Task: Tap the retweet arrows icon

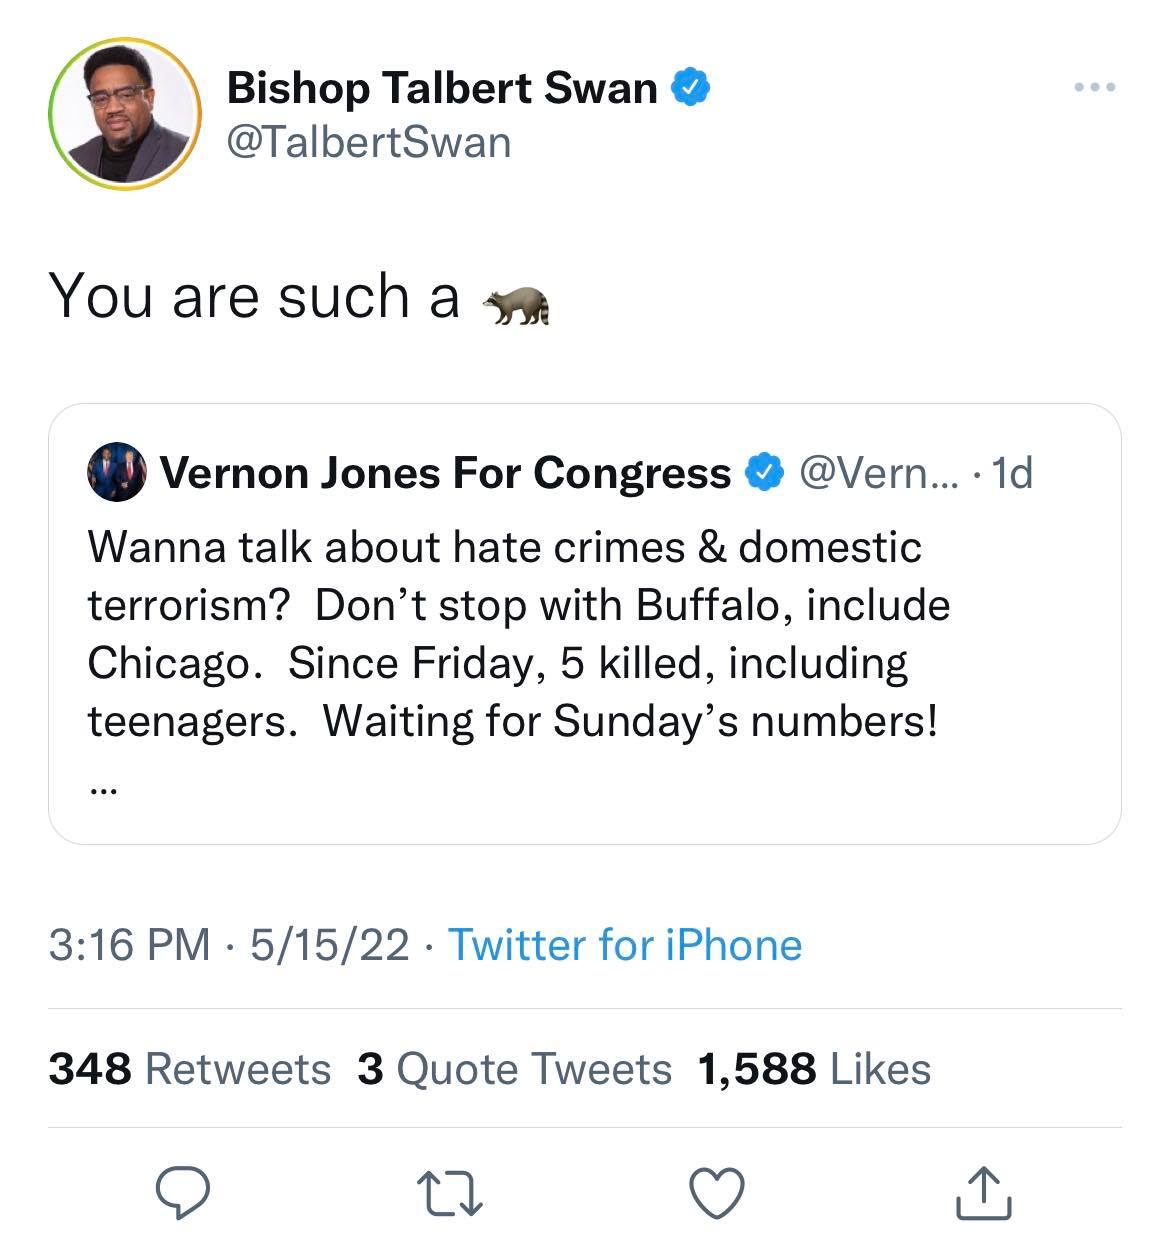Action: (450, 1194)
